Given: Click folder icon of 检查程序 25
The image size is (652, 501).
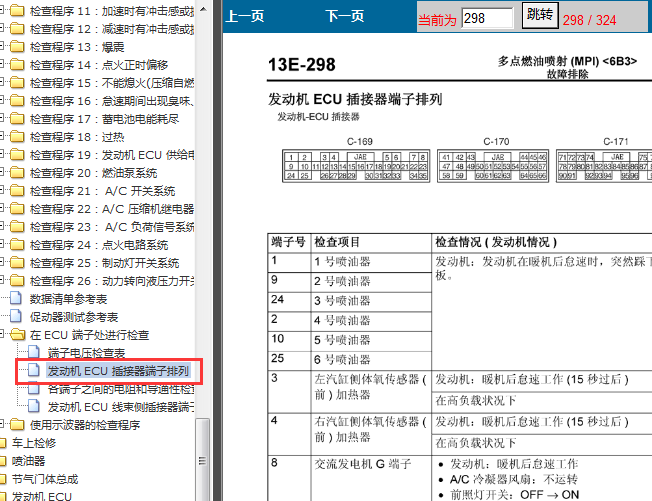Looking at the screenshot, I should 17,262.
